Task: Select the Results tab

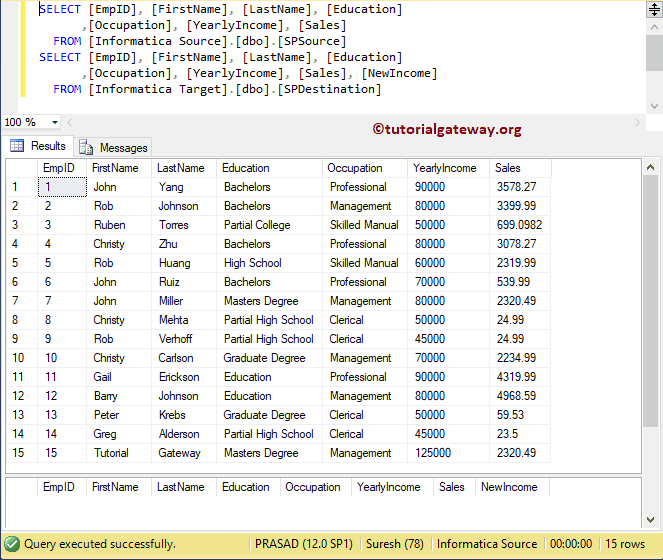Action: click(47, 146)
